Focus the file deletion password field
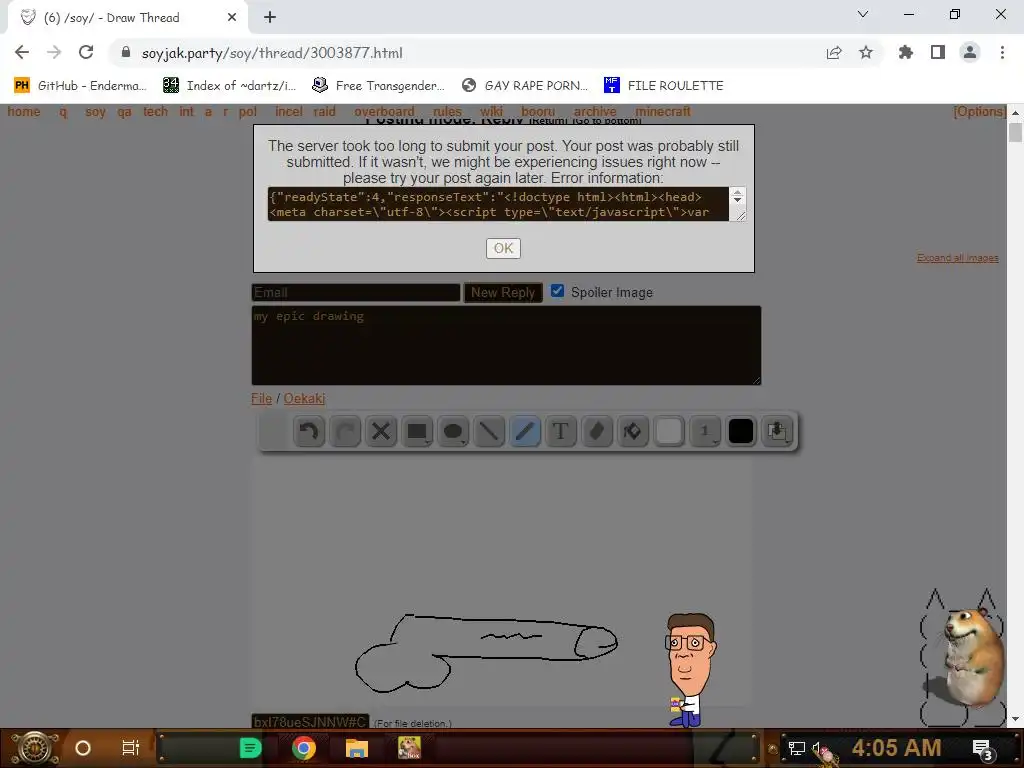The width and height of the screenshot is (1024, 768). click(x=310, y=722)
